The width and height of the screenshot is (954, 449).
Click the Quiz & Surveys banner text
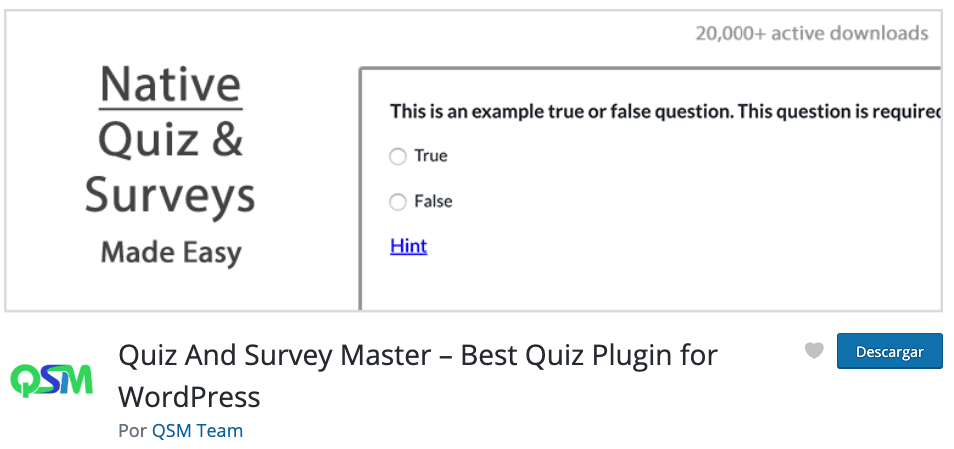click(x=170, y=167)
